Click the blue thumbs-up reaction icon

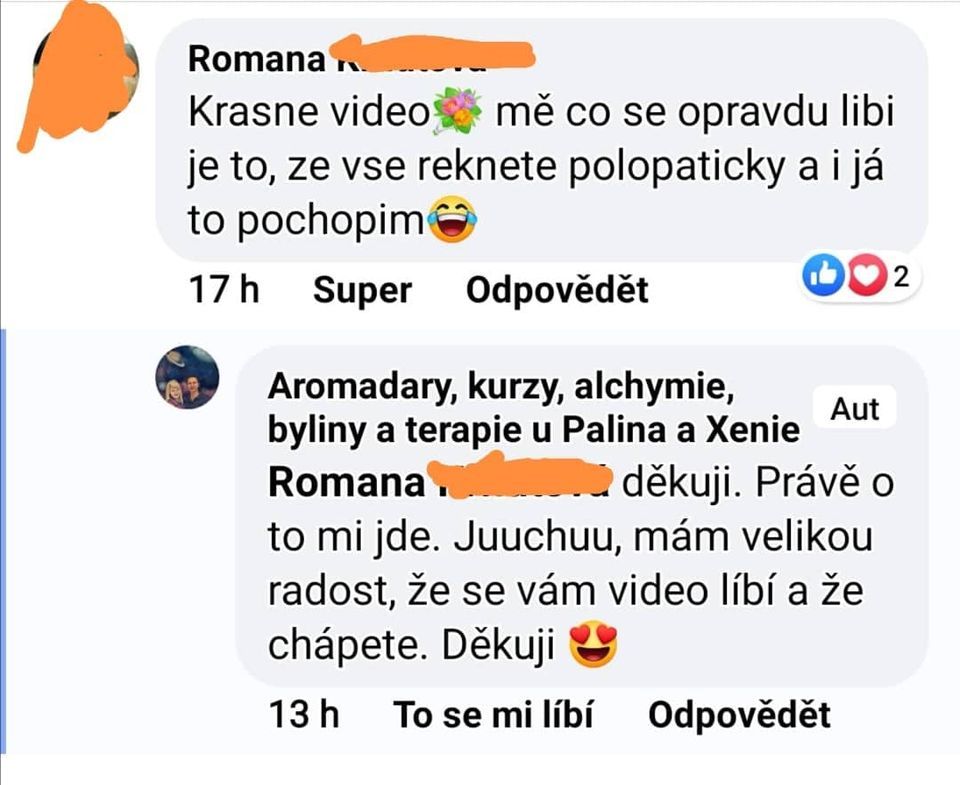(823, 275)
